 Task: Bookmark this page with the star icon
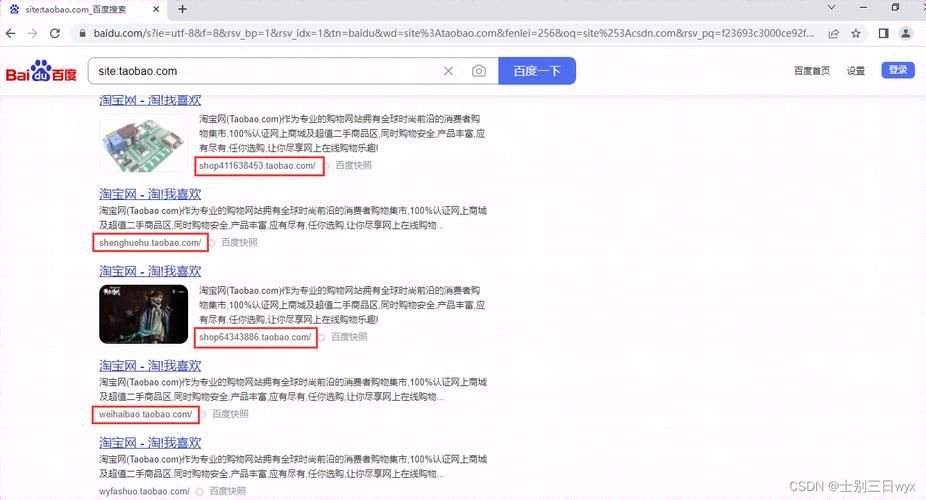point(858,33)
